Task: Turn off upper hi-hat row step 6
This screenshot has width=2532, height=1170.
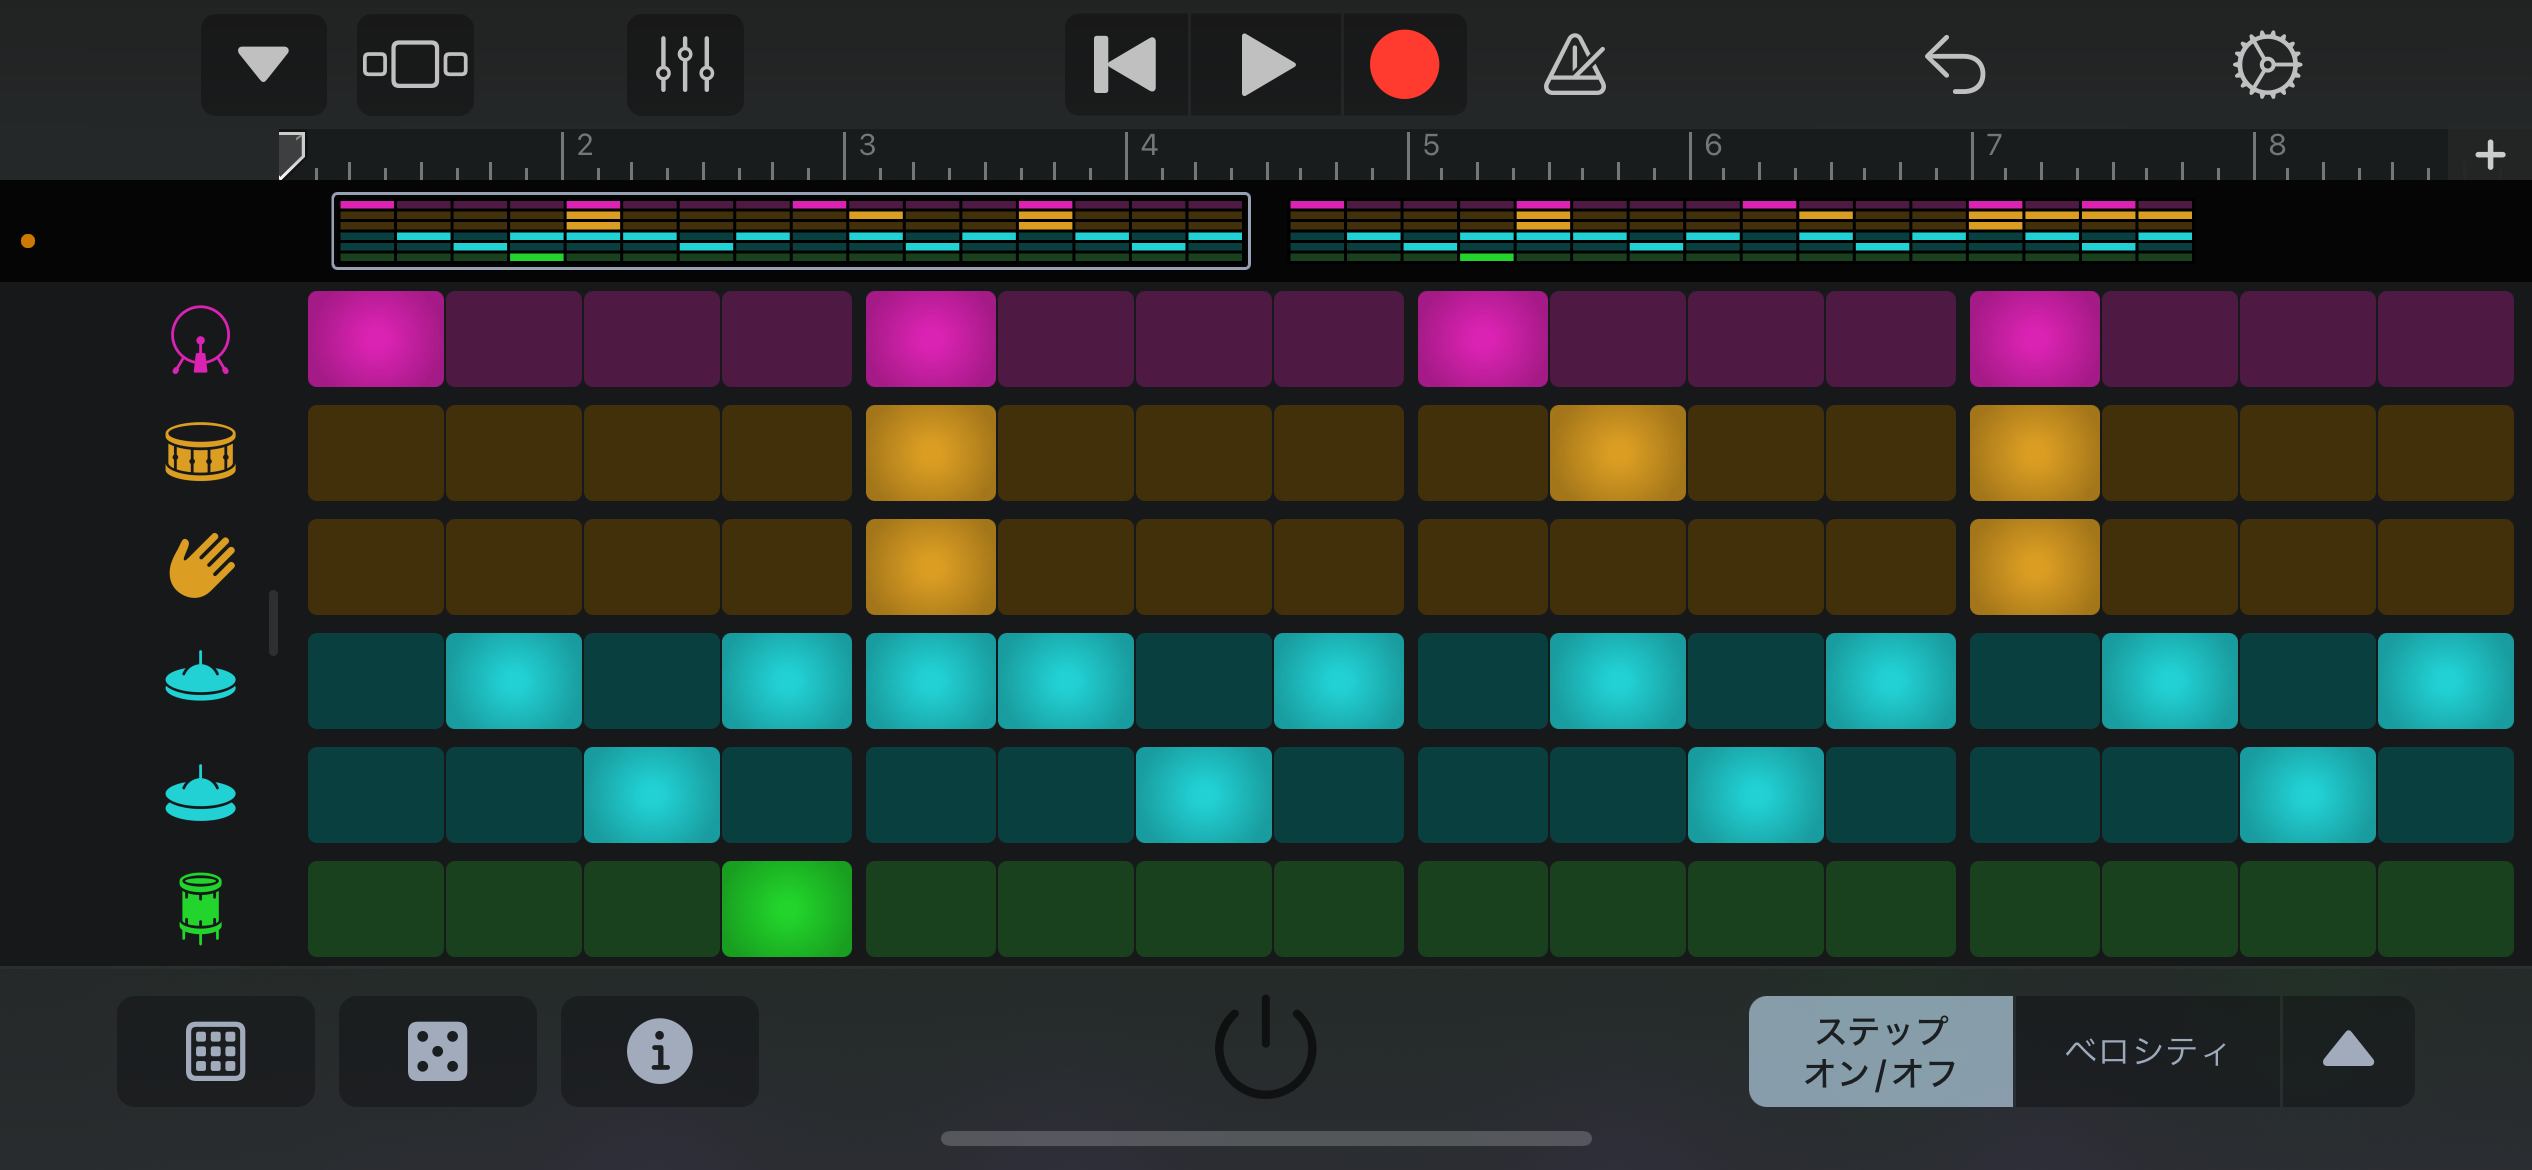Action: pyautogui.click(x=1066, y=681)
